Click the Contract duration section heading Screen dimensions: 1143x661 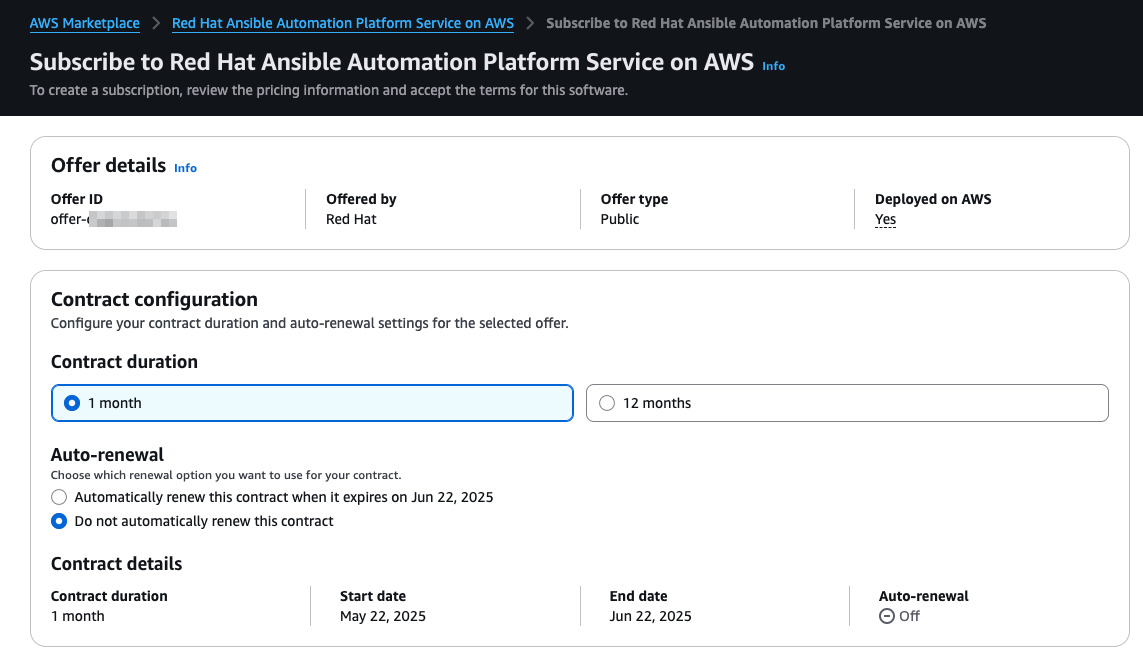point(124,362)
